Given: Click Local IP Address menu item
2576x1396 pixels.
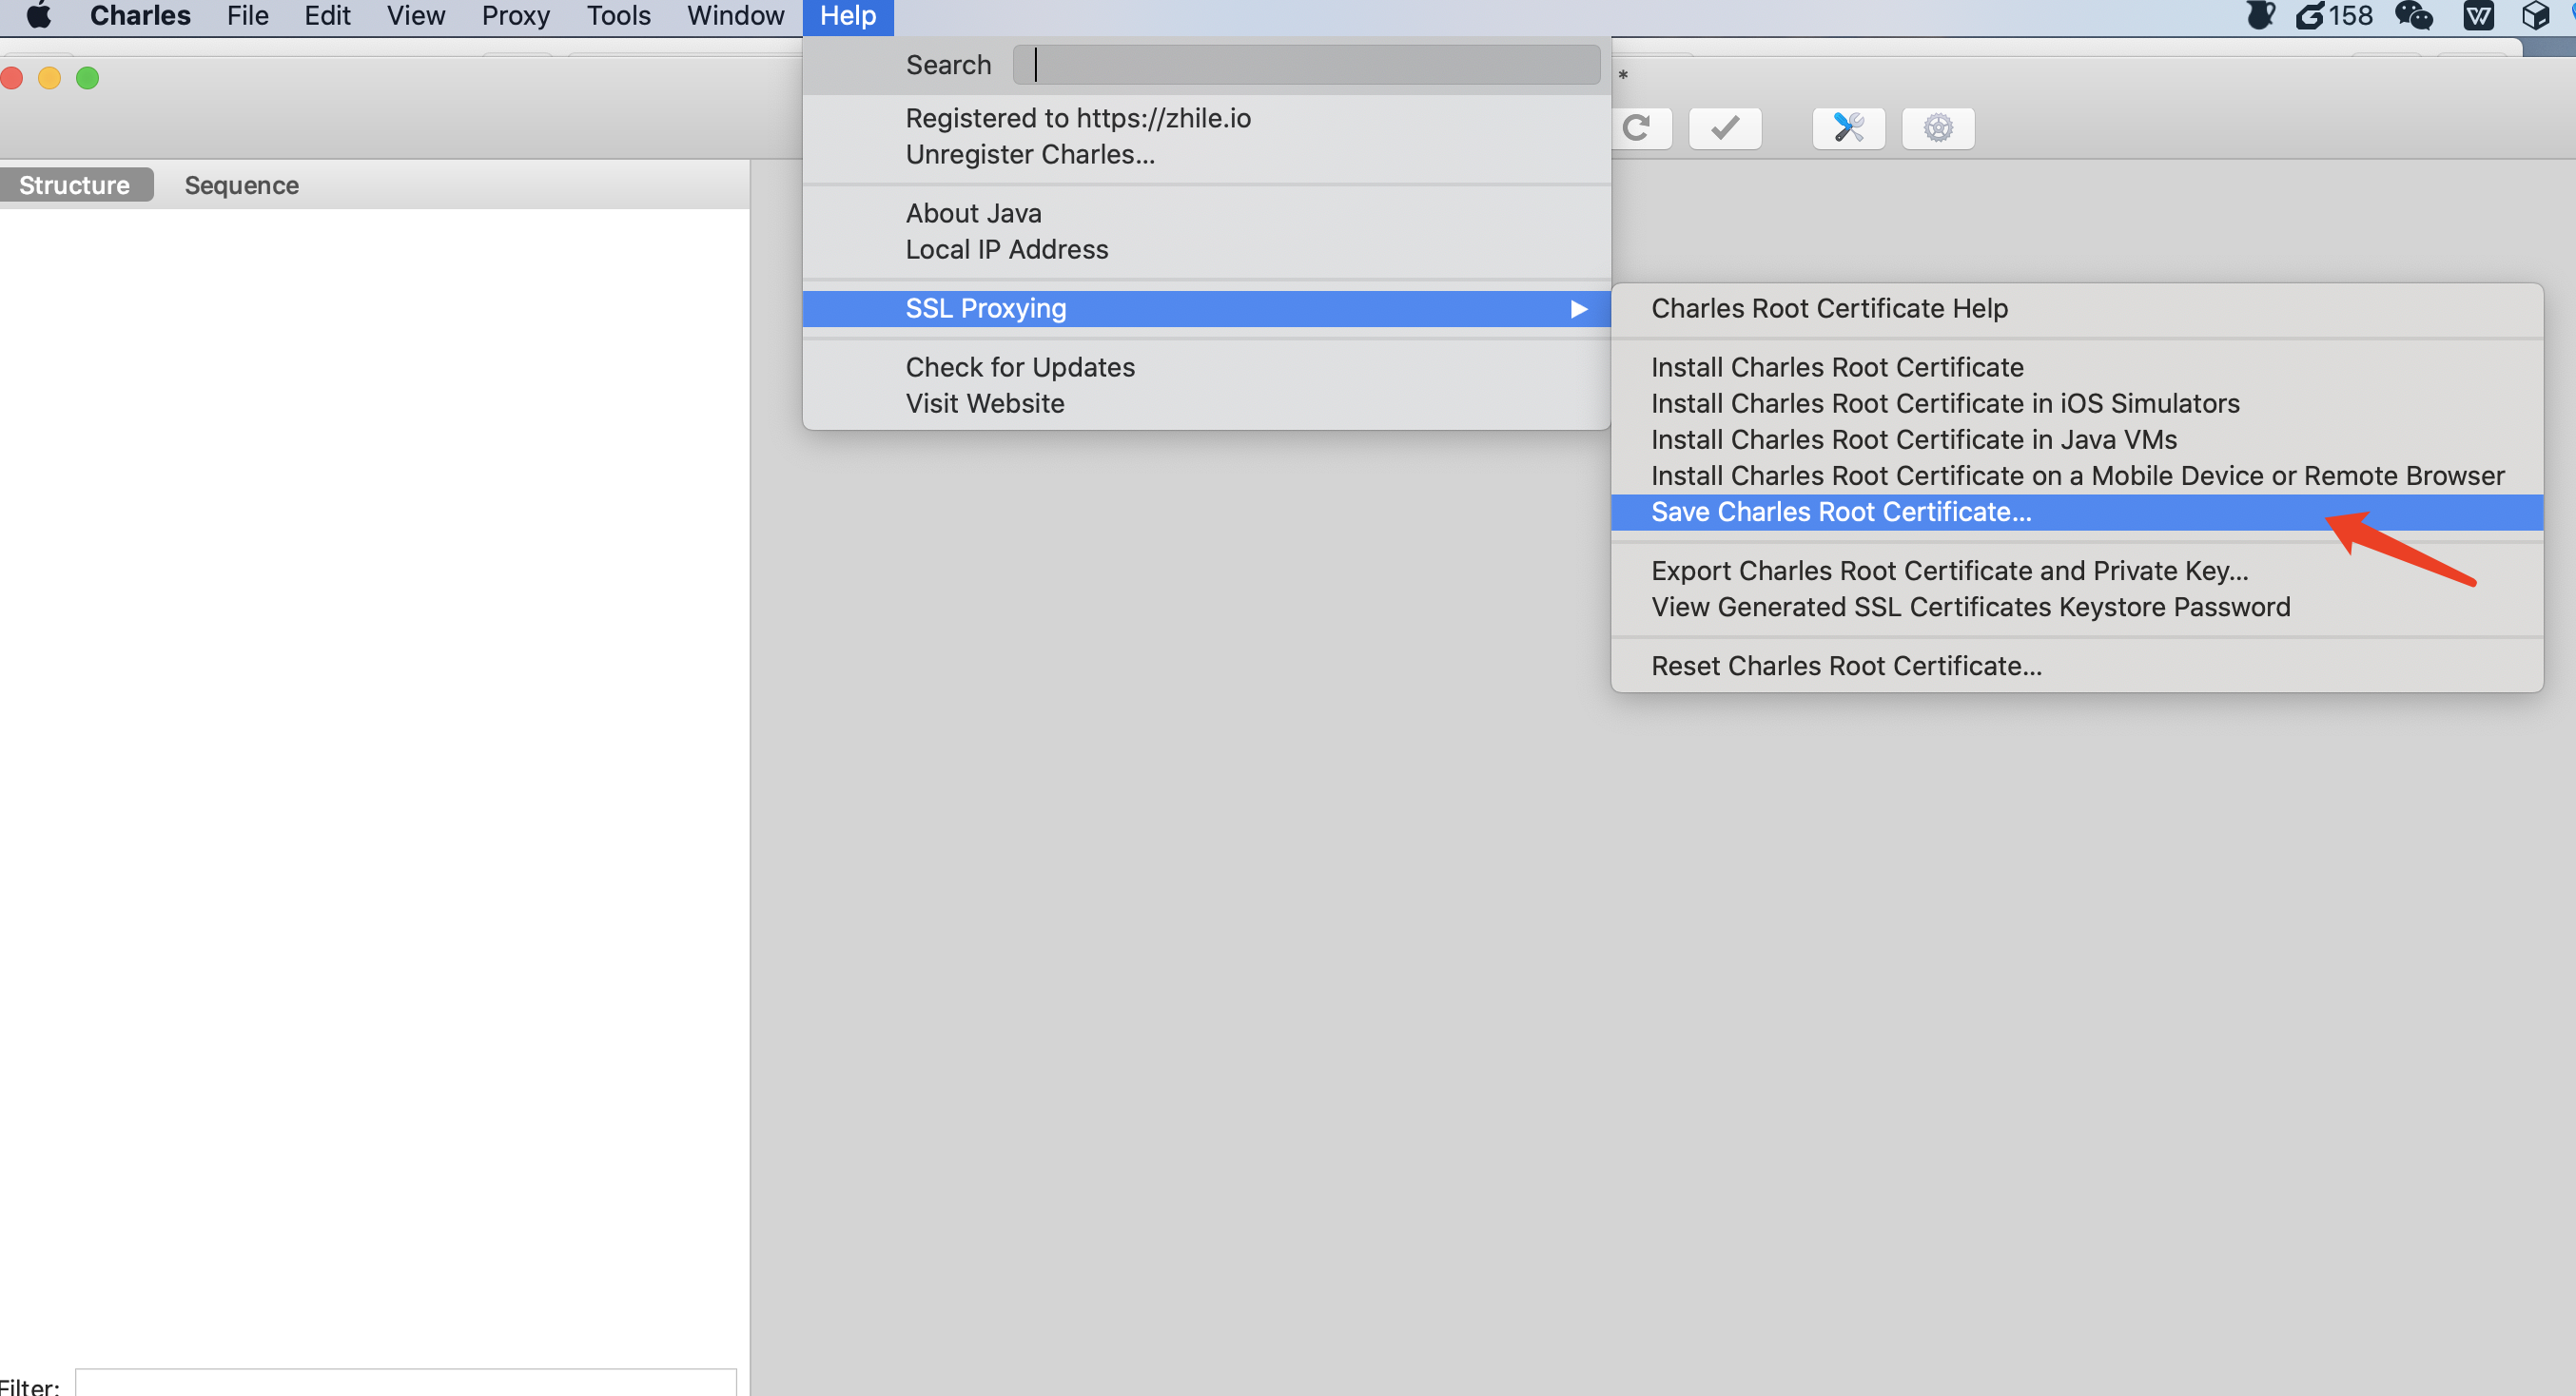Looking at the screenshot, I should [x=1006, y=249].
